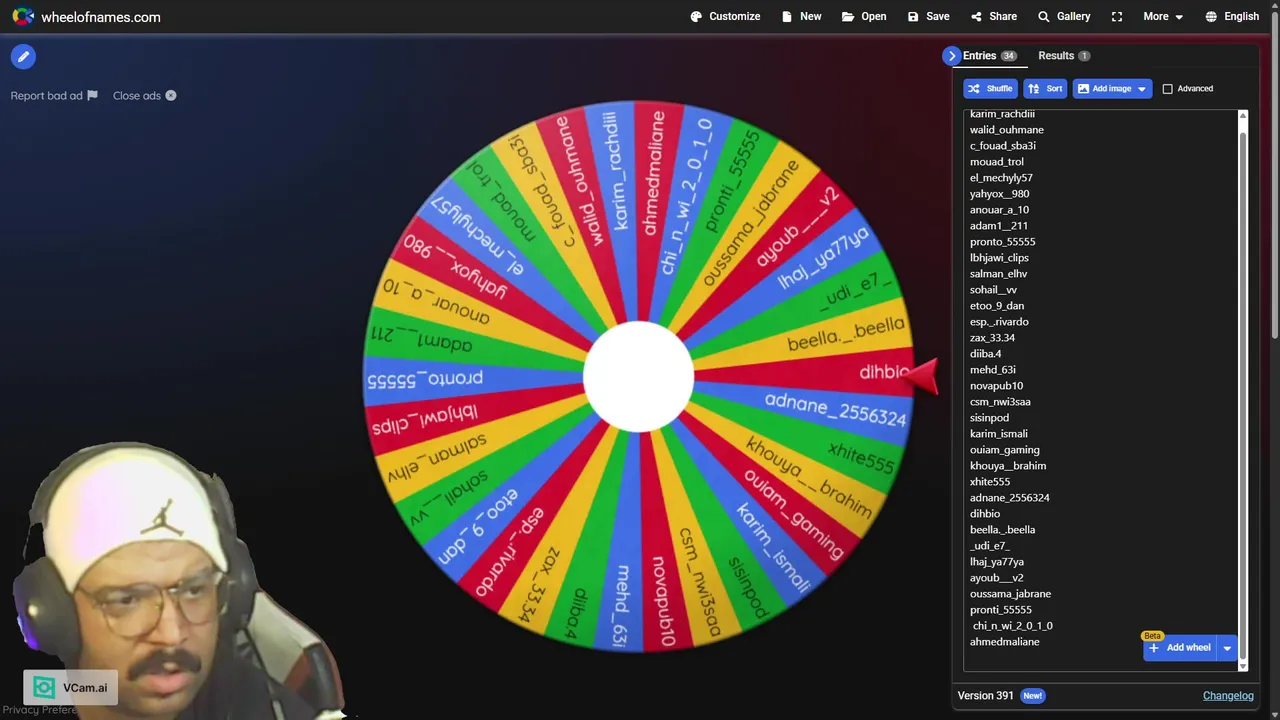Select entry 'novapub10' in the list
1280x720 pixels.
click(996, 386)
